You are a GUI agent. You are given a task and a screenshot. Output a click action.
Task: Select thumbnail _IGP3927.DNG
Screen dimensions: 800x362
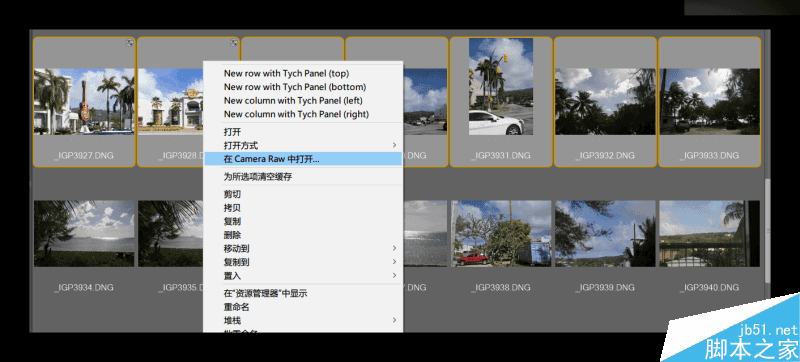84,101
